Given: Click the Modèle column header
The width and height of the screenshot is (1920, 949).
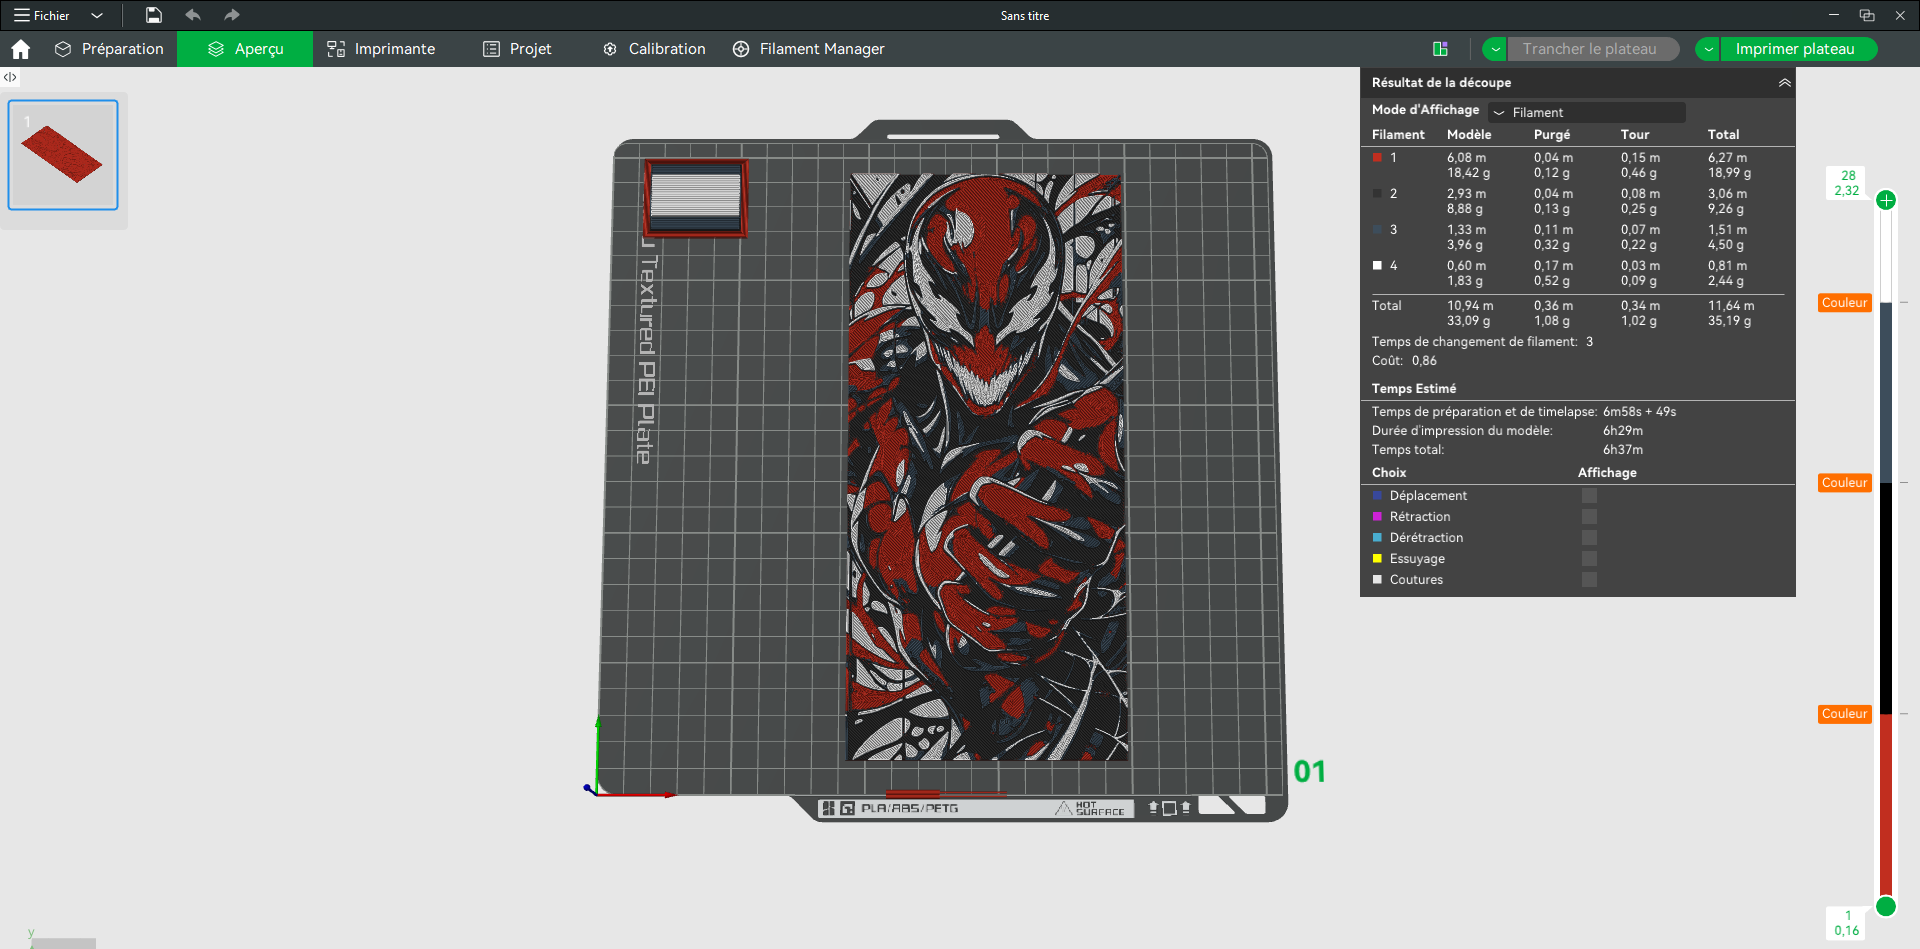Looking at the screenshot, I should [1469, 135].
